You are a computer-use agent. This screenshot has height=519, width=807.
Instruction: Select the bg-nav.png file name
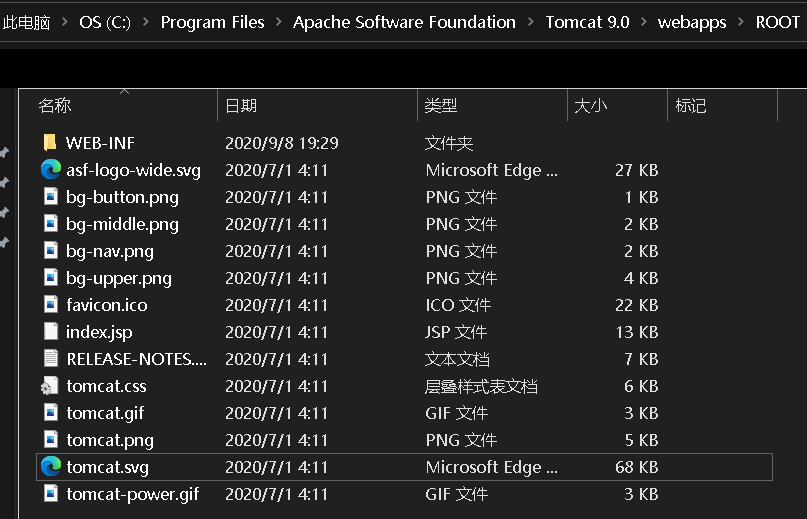[x=110, y=251]
